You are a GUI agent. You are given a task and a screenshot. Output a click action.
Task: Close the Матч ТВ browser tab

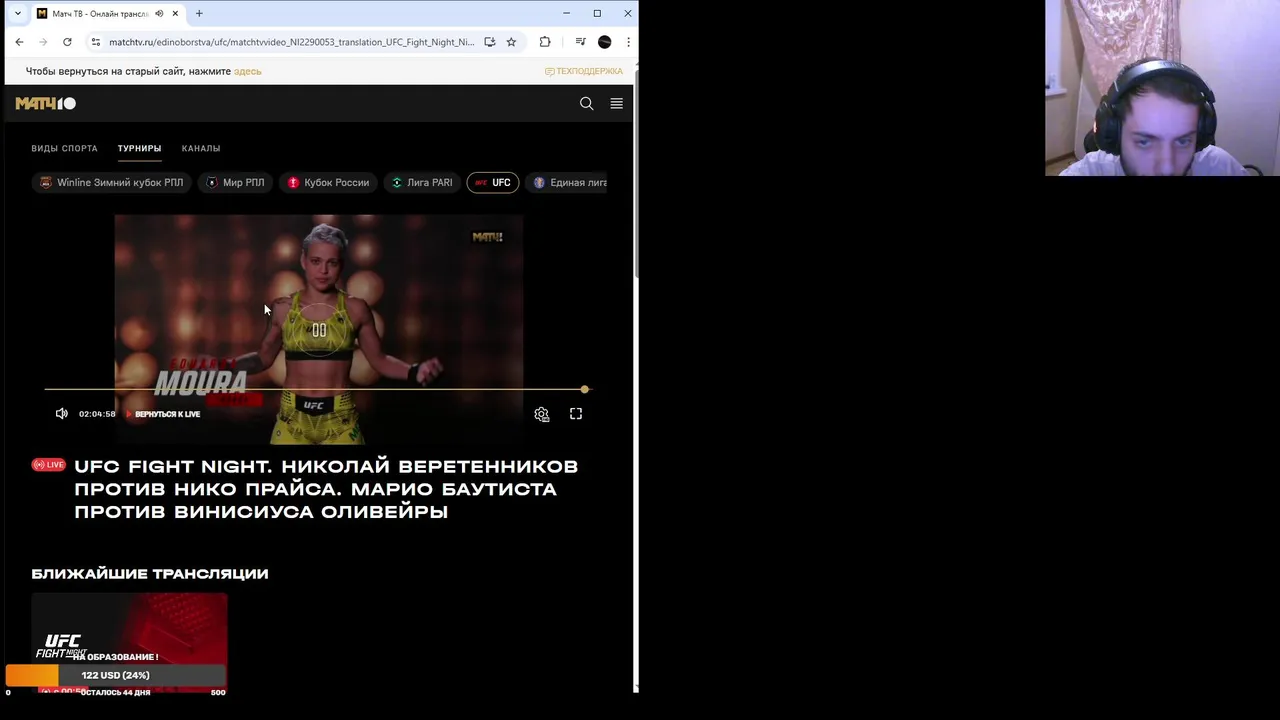[x=175, y=13]
